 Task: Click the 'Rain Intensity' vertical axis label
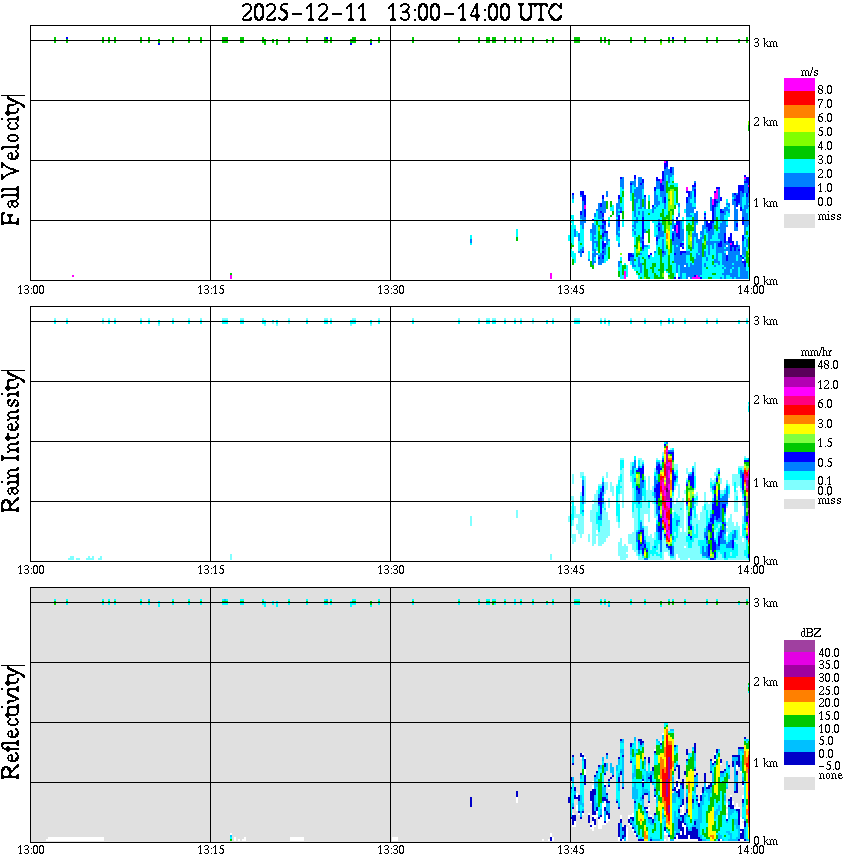[11, 441]
